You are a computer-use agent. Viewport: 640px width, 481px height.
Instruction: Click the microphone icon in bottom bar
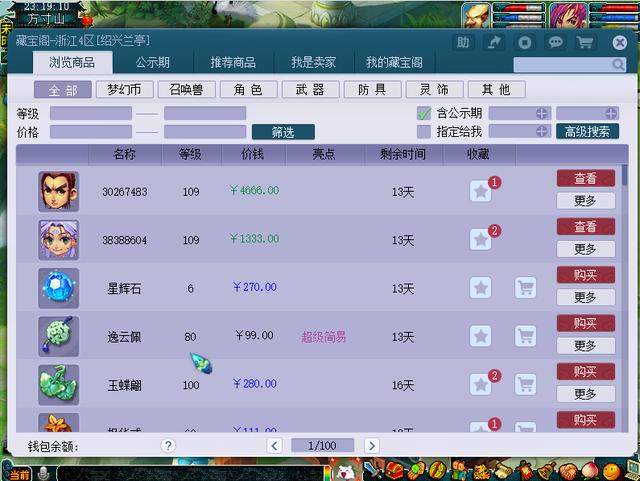click(x=43, y=474)
